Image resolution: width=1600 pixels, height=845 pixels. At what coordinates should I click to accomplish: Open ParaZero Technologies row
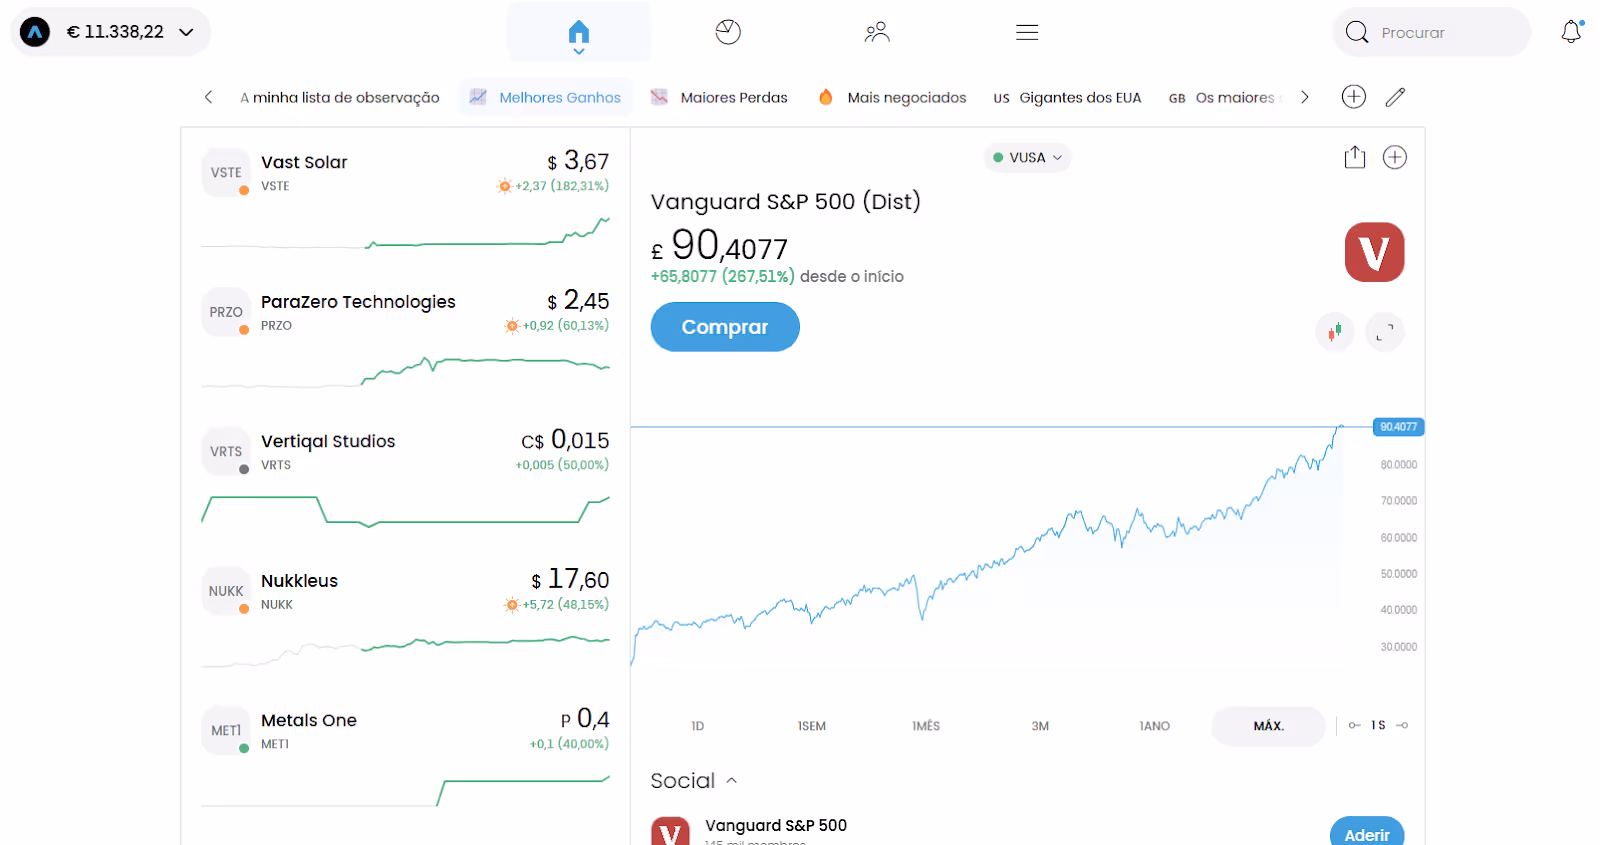point(405,338)
